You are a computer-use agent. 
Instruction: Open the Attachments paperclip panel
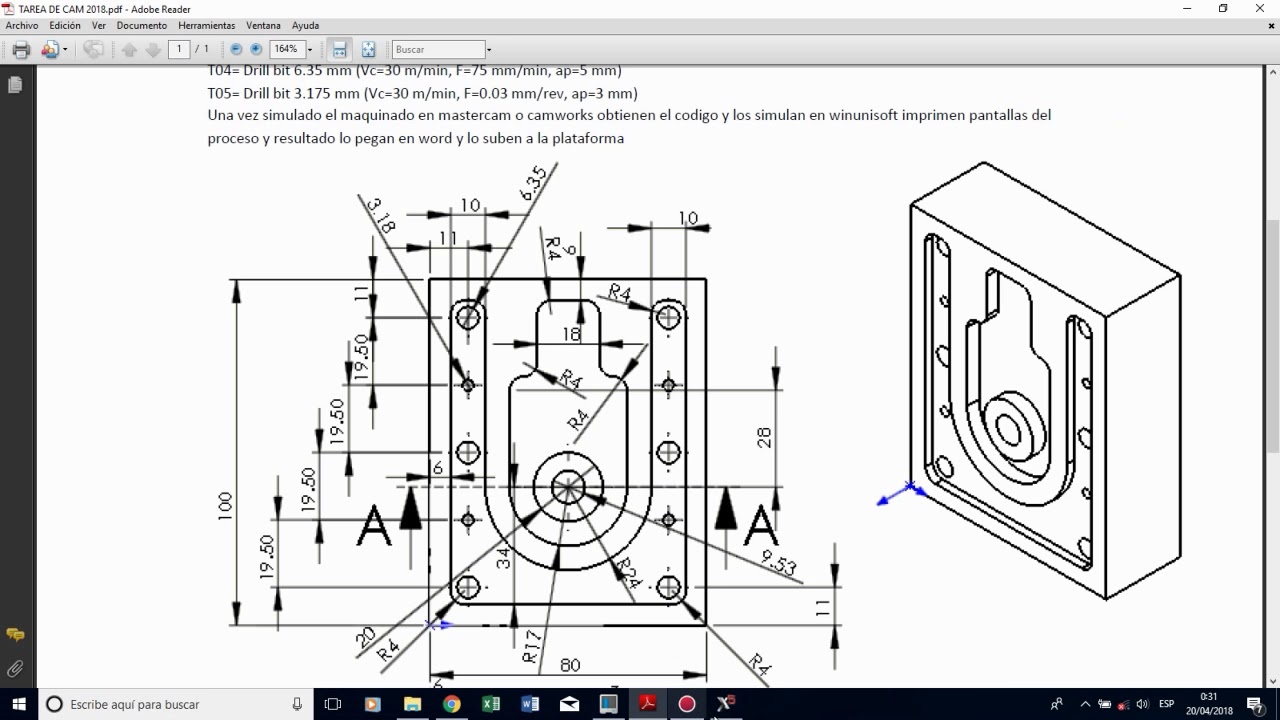[15, 669]
